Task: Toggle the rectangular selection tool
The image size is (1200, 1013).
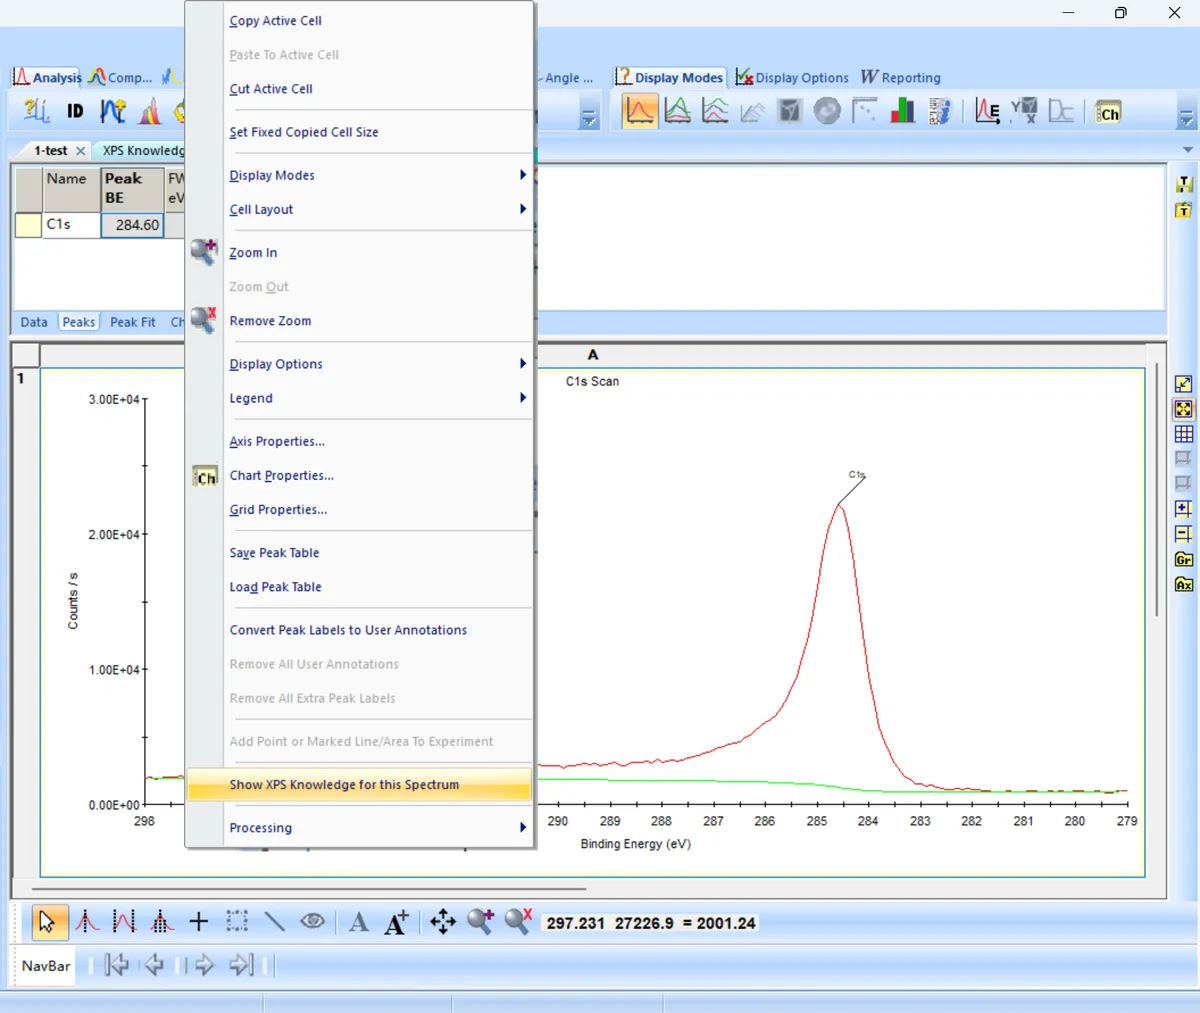Action: pyautogui.click(x=237, y=922)
